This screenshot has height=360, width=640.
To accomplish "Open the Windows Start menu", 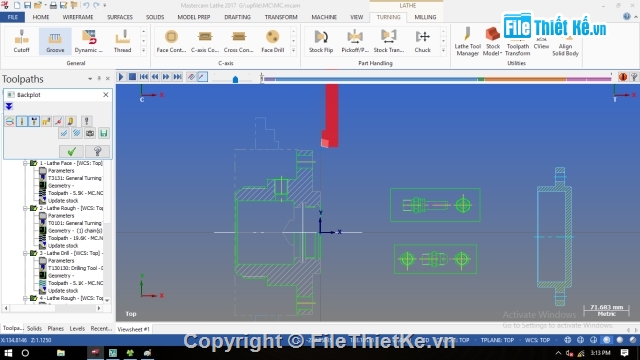I will pos(8,353).
